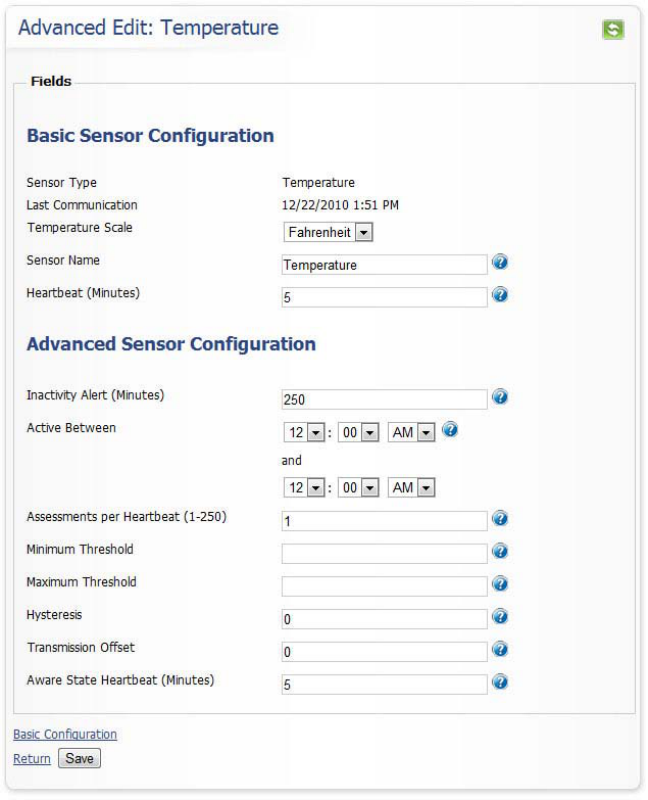Click help icon beside Heartbeat (Minutes) field
This screenshot has width=648, height=800.
point(500,295)
